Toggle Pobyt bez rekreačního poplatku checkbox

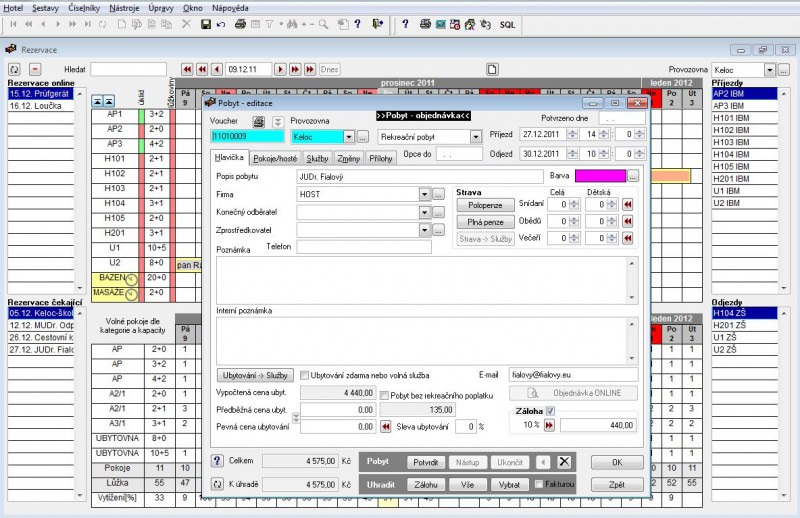click(385, 395)
